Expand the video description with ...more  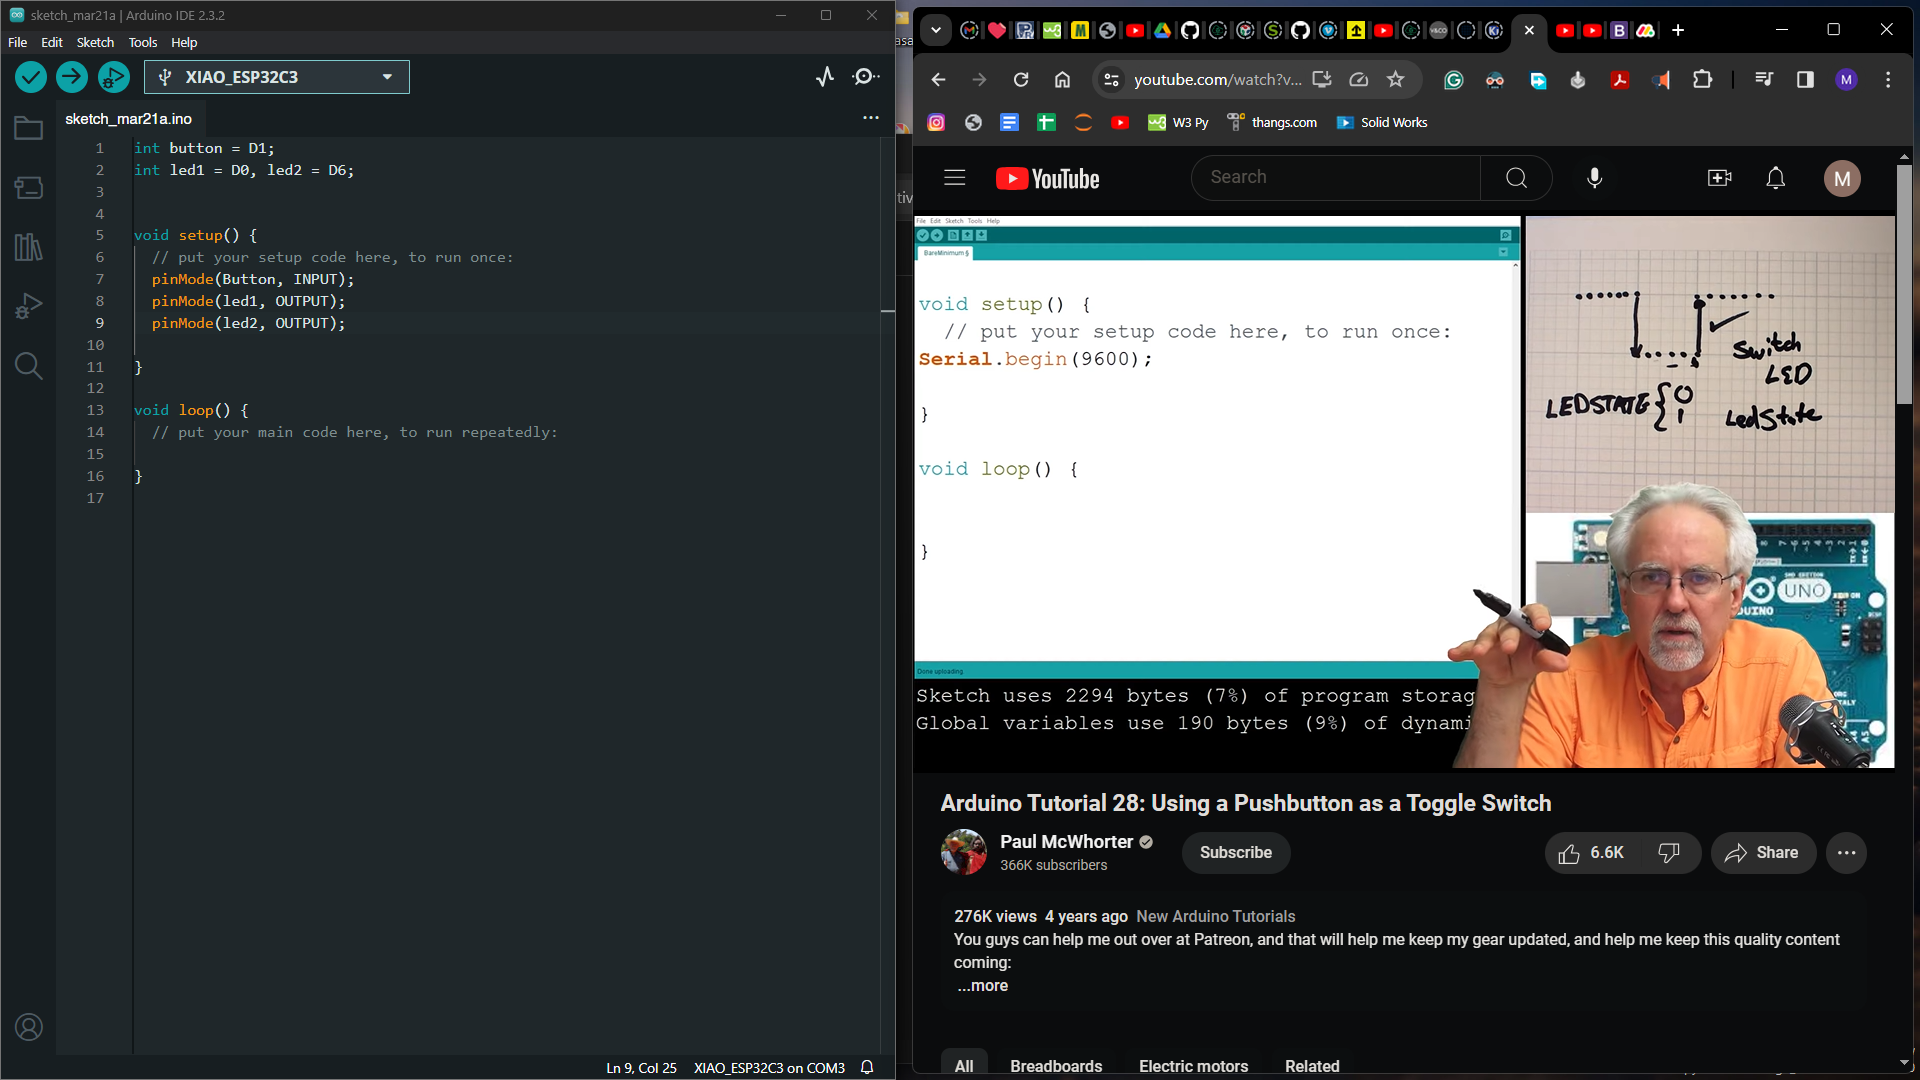pos(982,986)
